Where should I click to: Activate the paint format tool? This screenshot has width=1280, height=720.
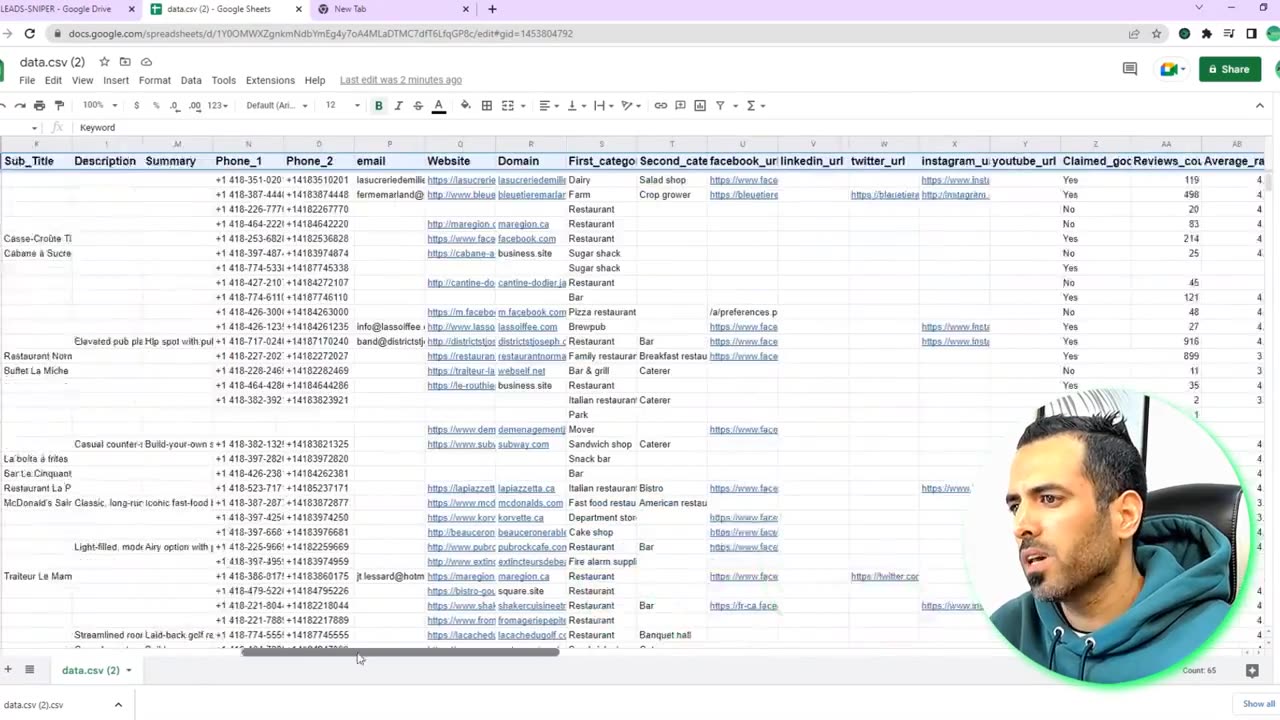[x=59, y=105]
